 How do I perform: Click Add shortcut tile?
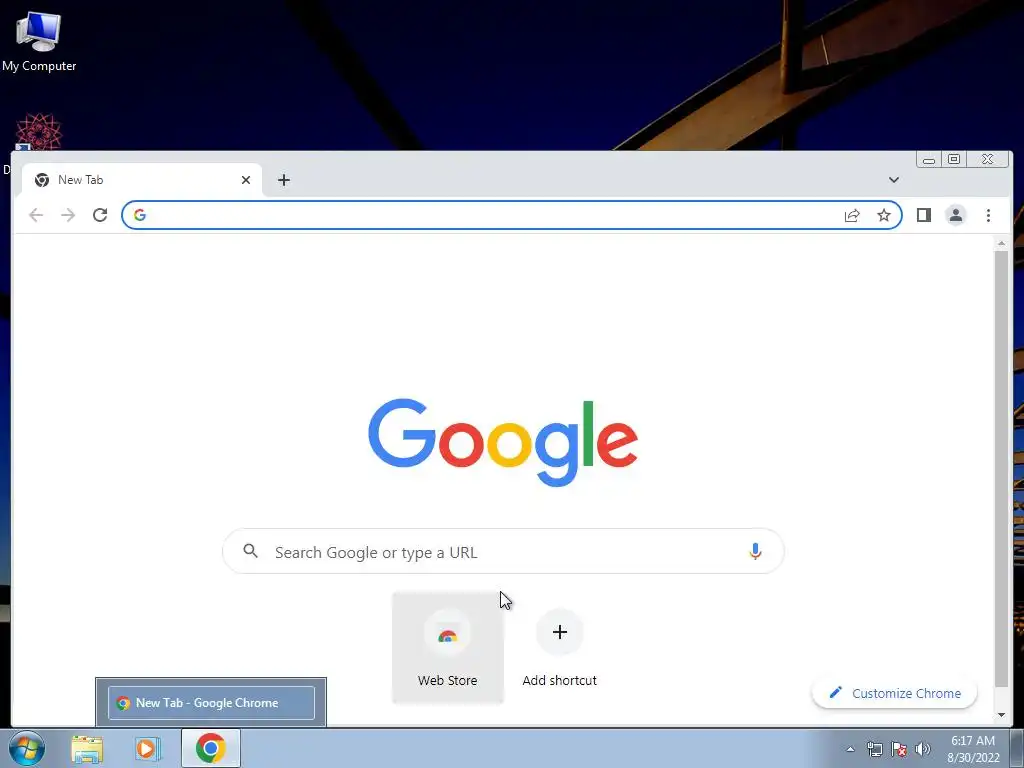click(560, 647)
